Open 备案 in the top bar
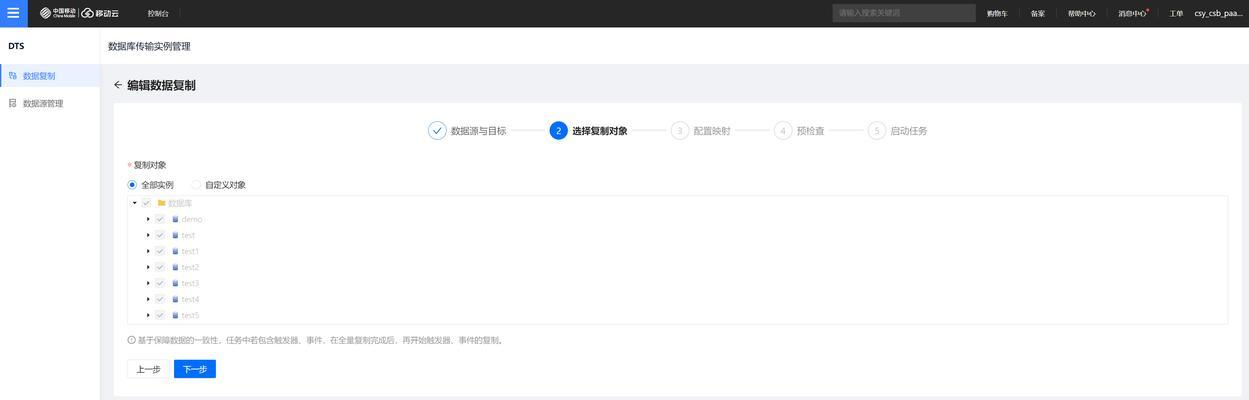 [1038, 14]
